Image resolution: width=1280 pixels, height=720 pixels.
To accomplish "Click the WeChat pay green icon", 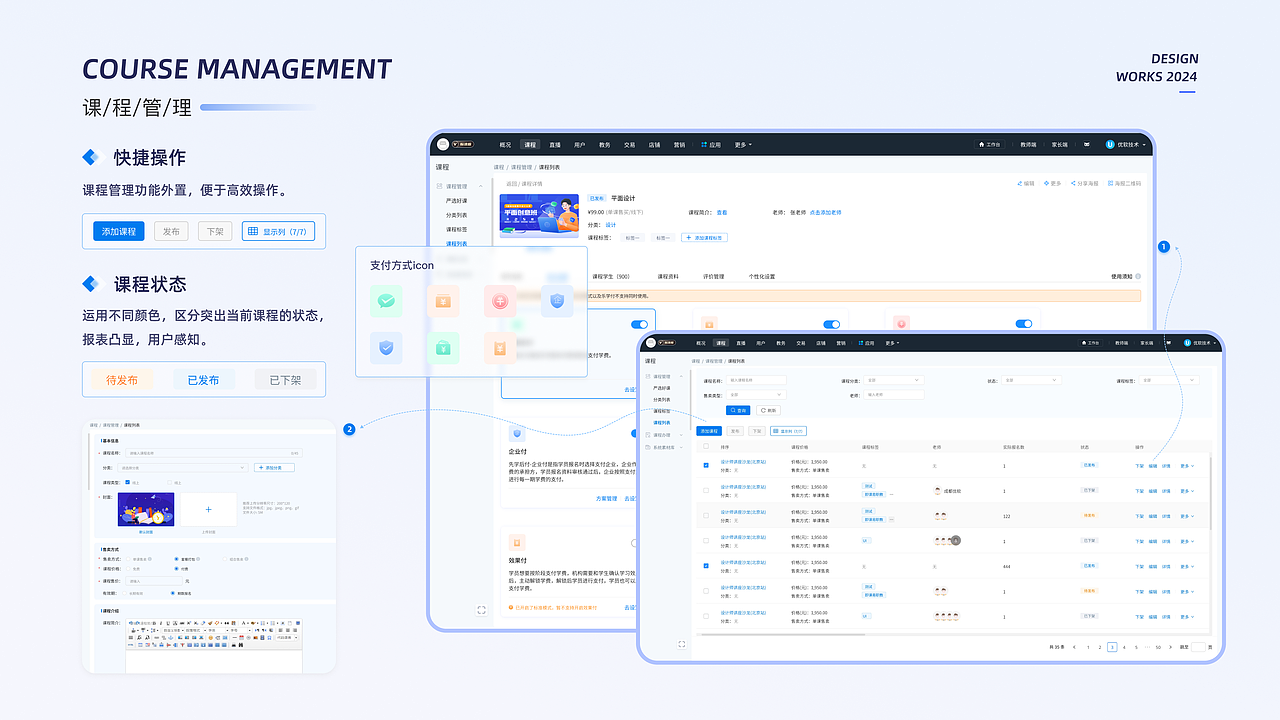I will coord(386,301).
